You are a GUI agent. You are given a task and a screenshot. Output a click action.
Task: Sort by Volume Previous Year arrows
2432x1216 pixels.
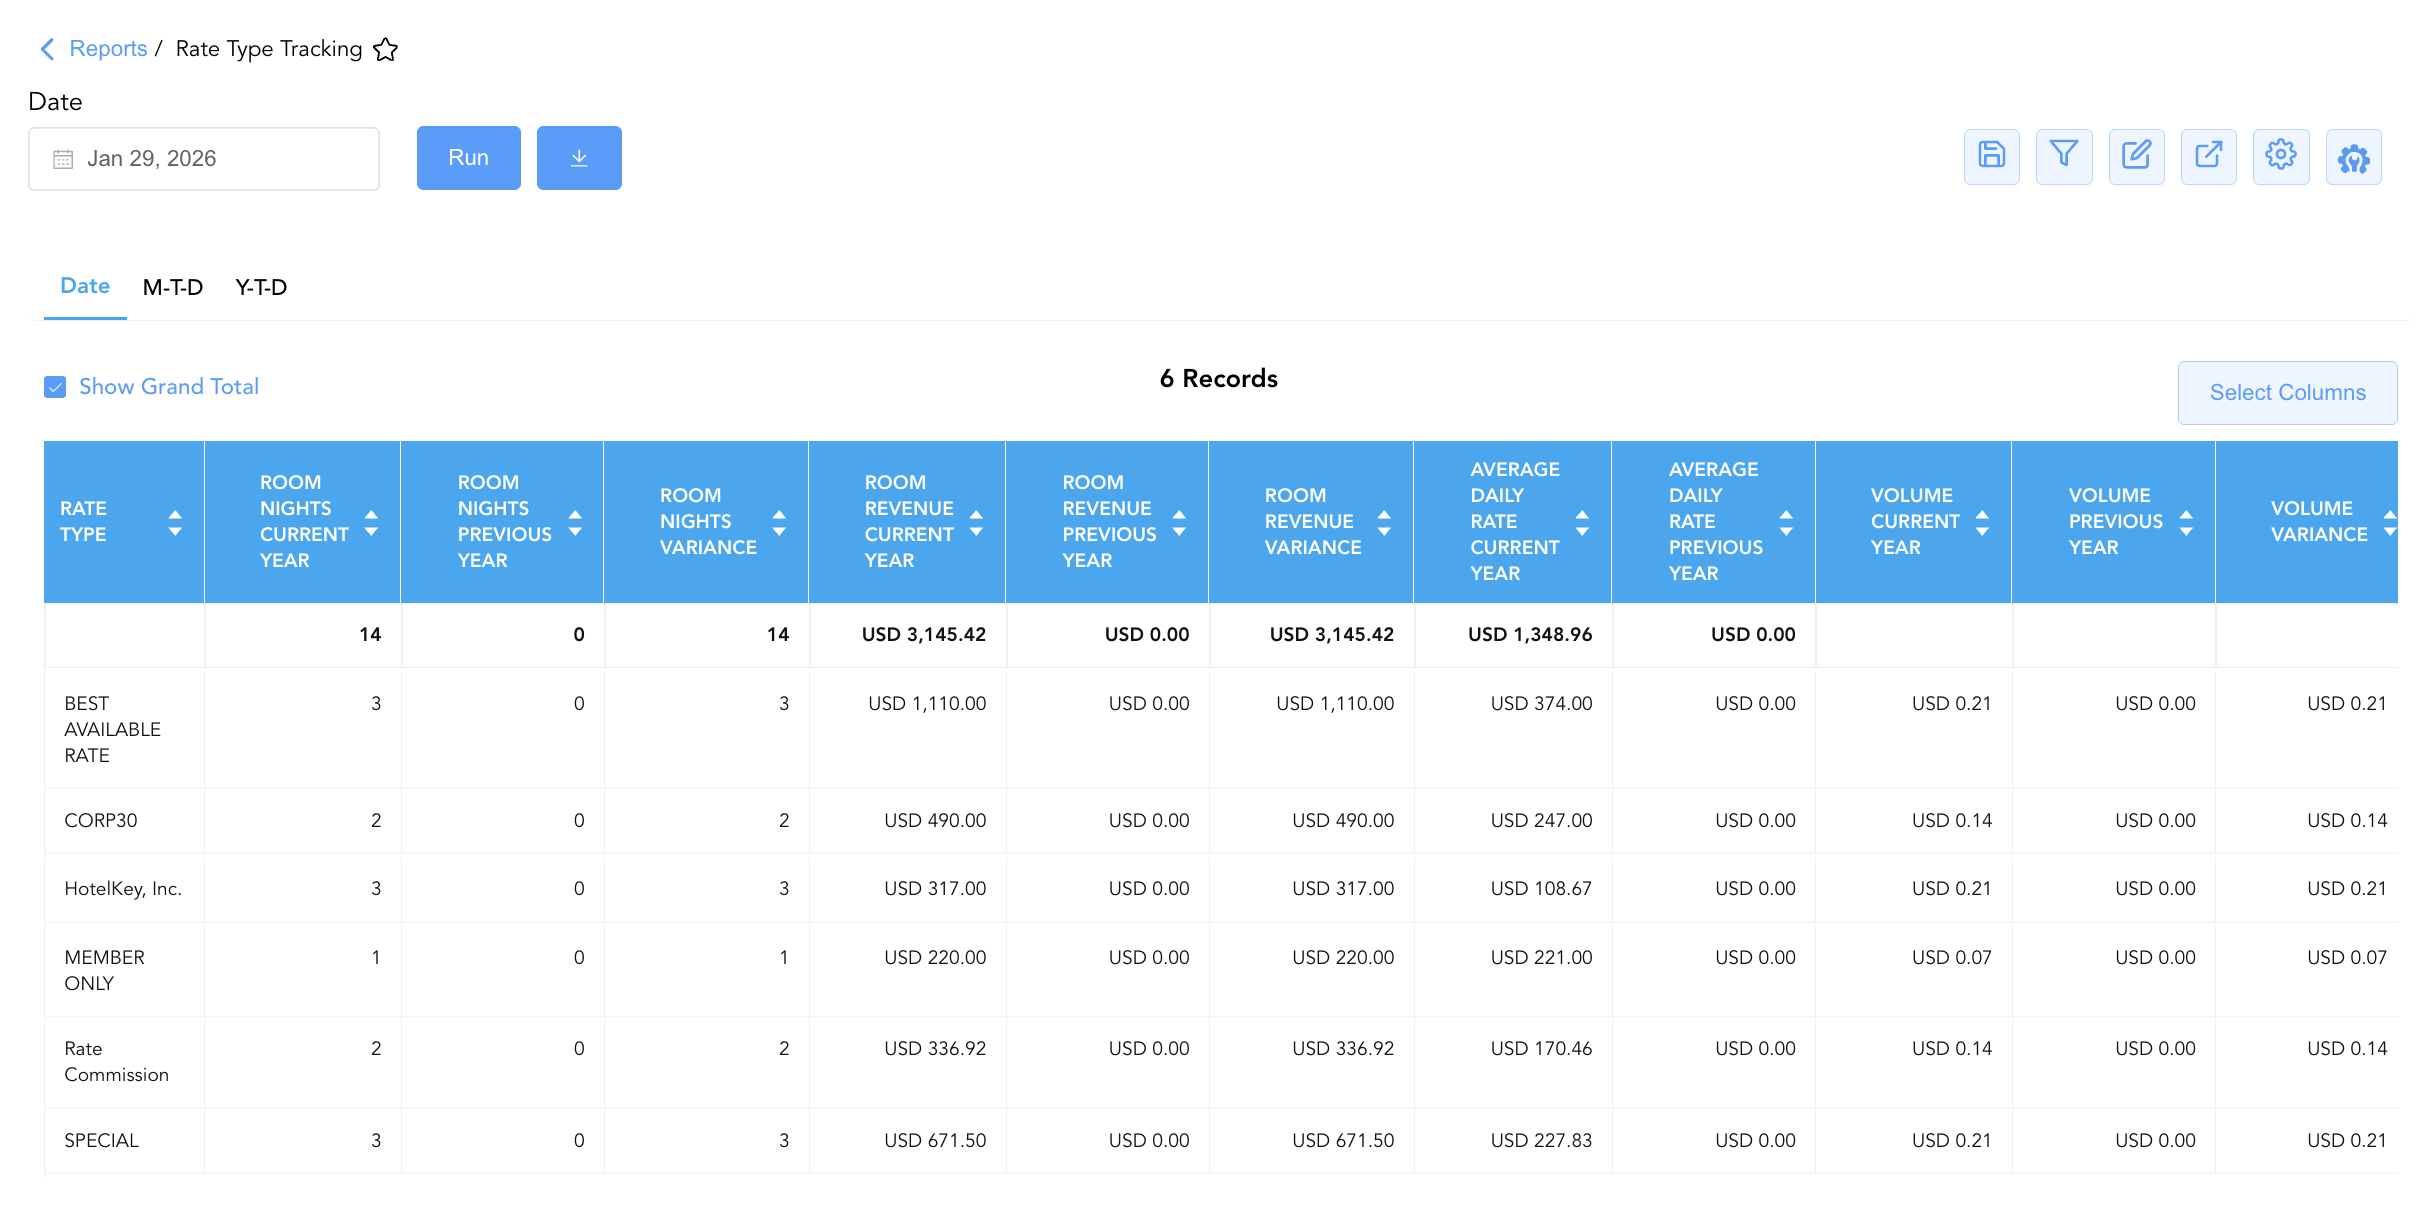pos(2186,522)
